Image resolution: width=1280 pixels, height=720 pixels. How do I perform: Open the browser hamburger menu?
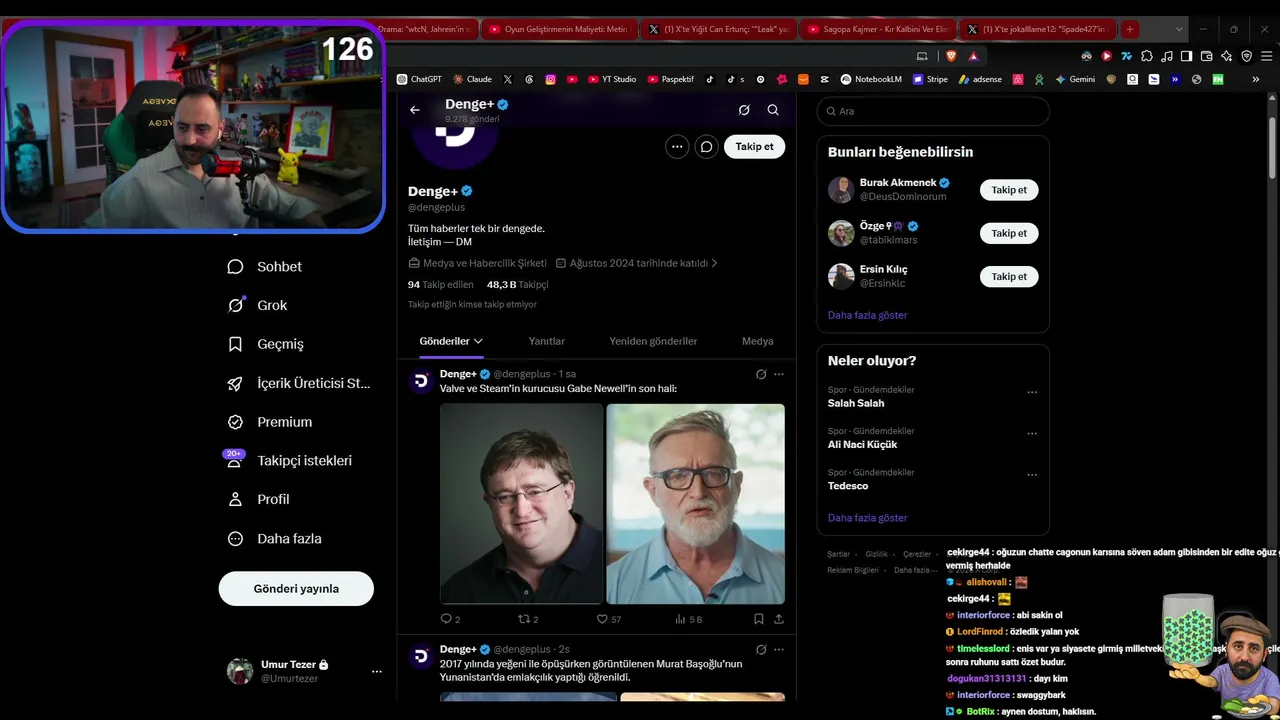(x=1265, y=56)
